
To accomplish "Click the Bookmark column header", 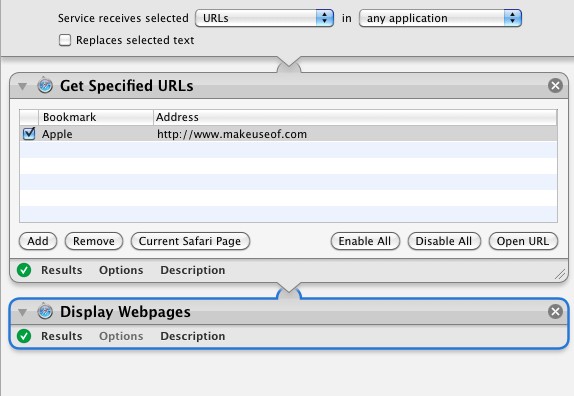I will (96, 117).
